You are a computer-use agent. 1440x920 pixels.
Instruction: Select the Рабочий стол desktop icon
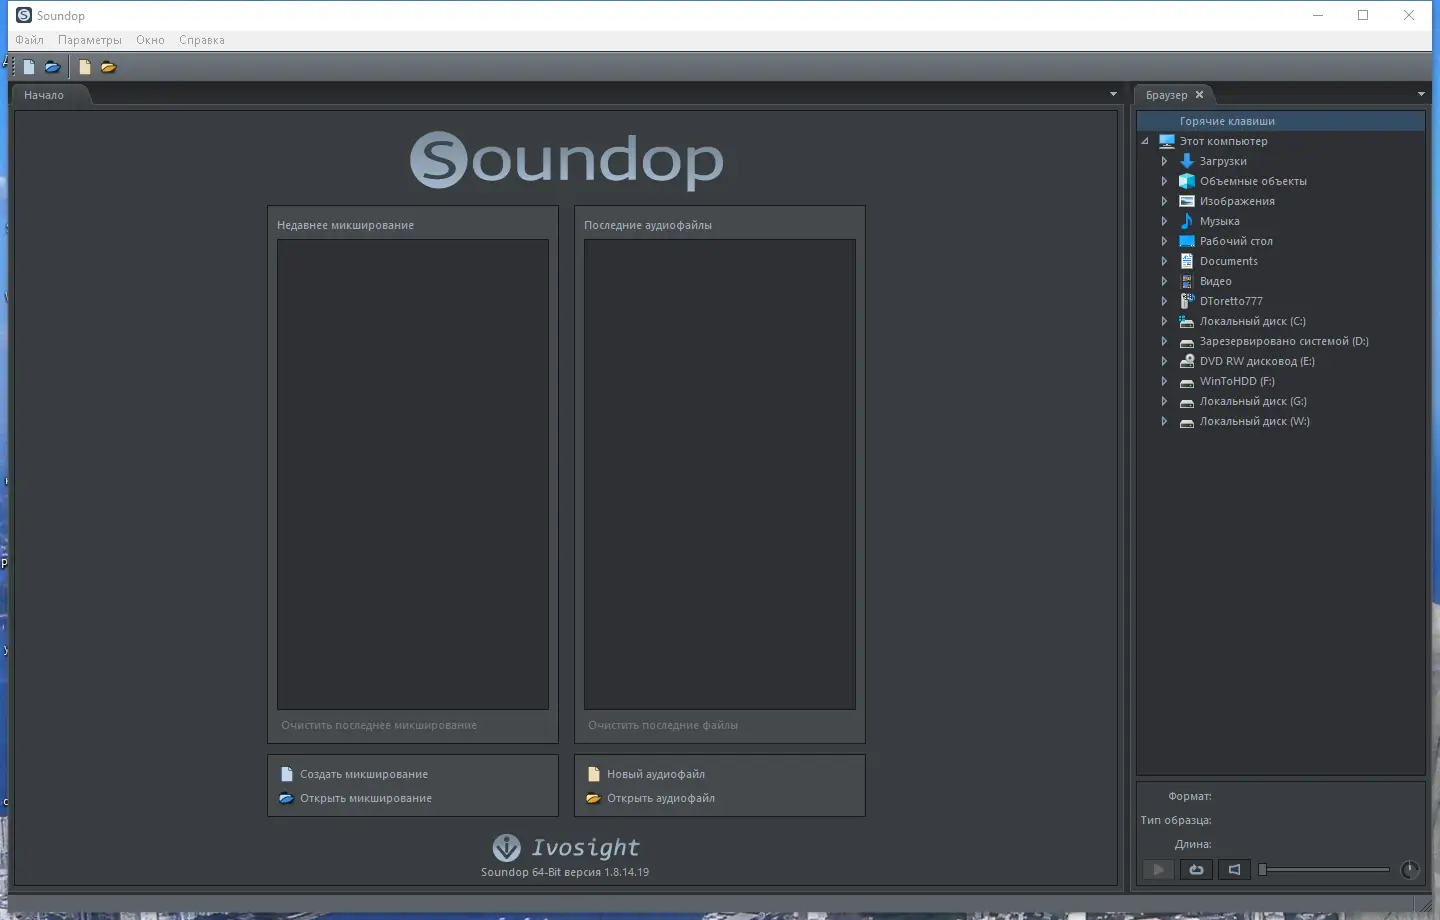(x=1187, y=241)
